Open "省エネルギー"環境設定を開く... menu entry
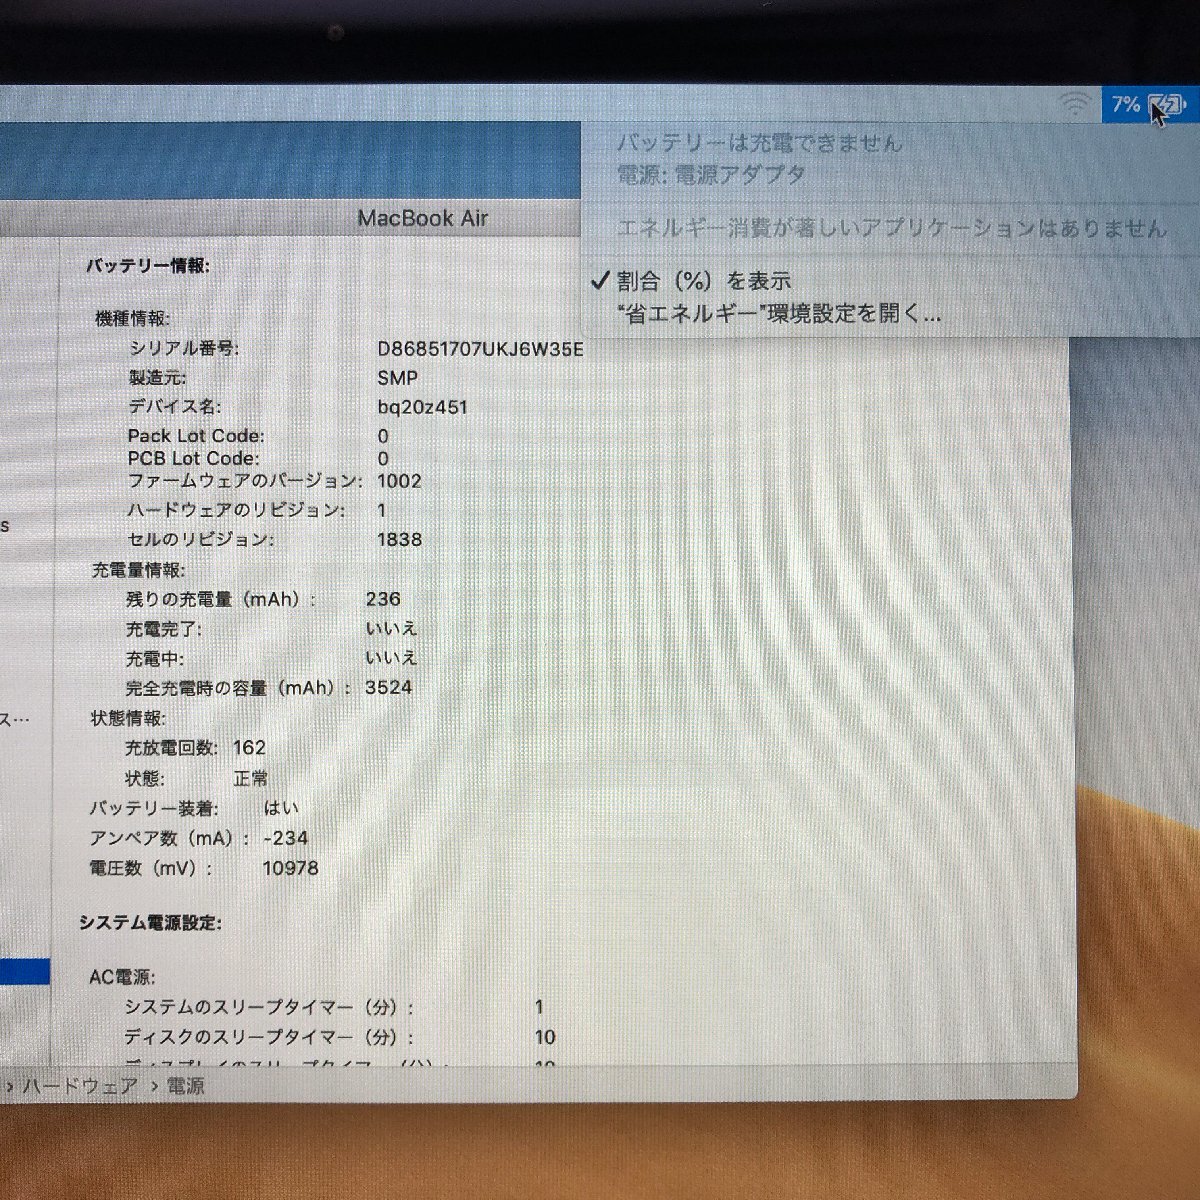This screenshot has height=1200, width=1200. click(x=780, y=314)
